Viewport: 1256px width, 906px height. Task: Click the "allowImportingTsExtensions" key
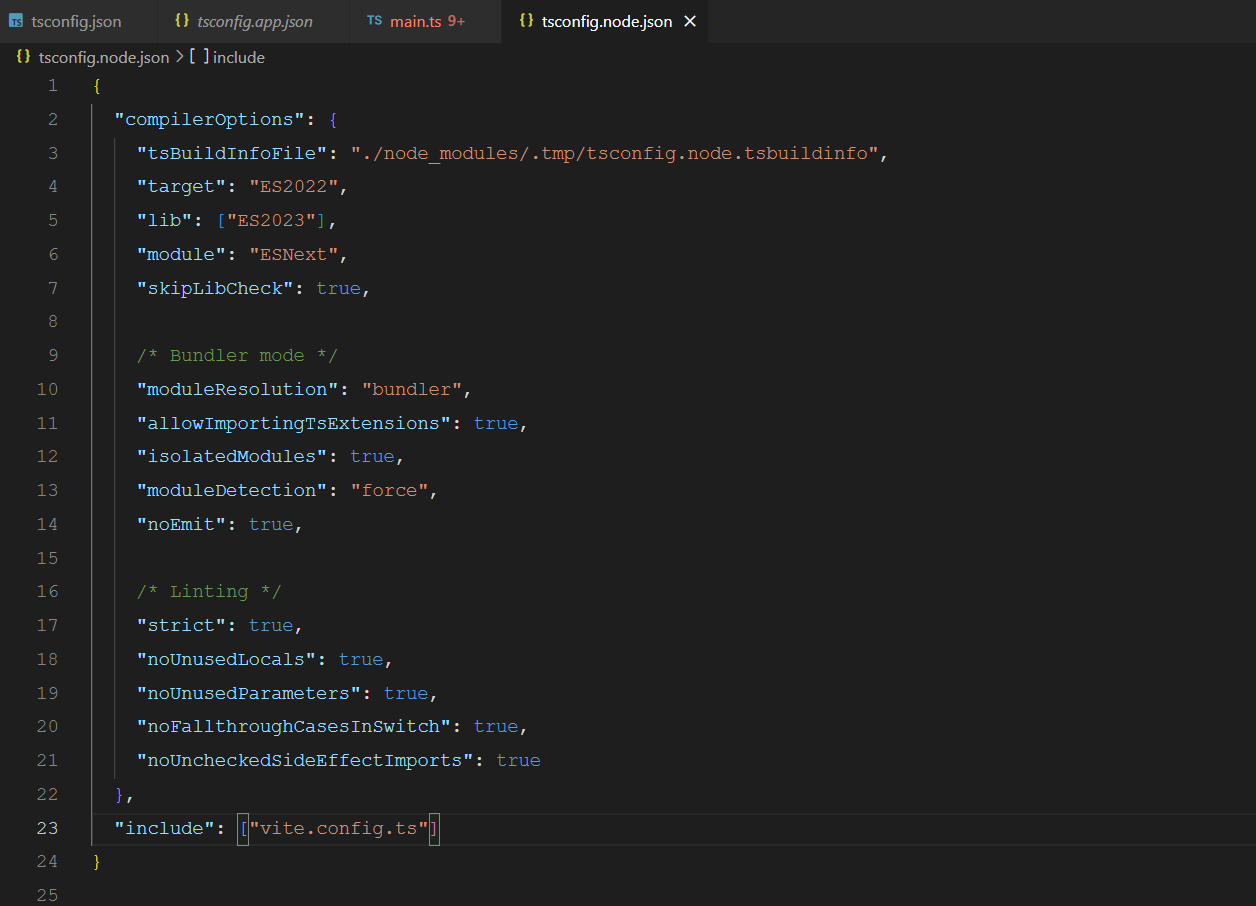point(293,423)
